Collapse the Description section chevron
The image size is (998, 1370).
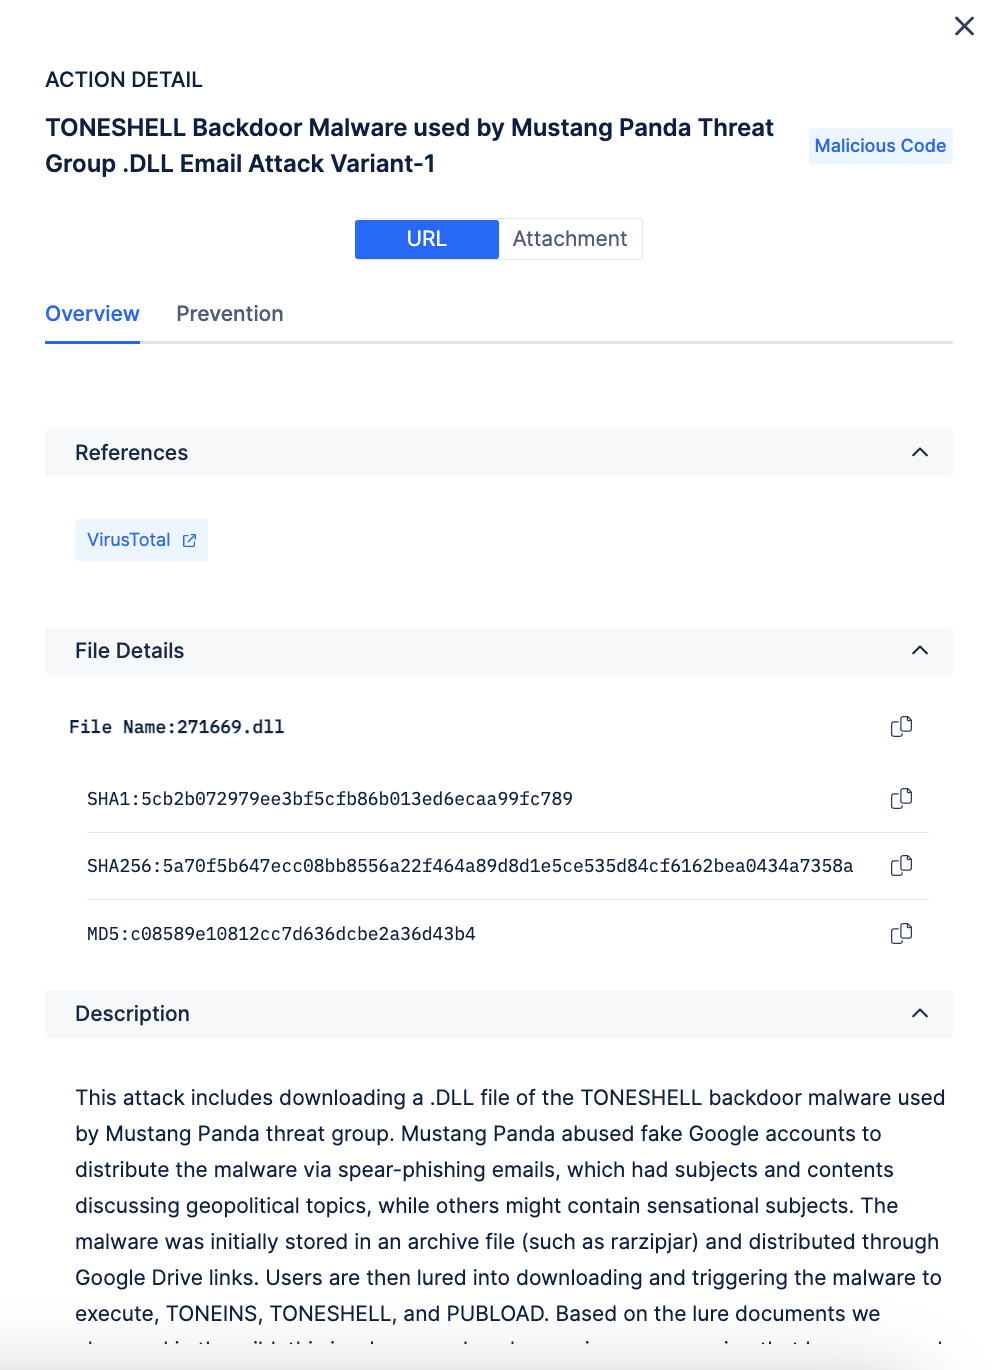click(920, 1014)
